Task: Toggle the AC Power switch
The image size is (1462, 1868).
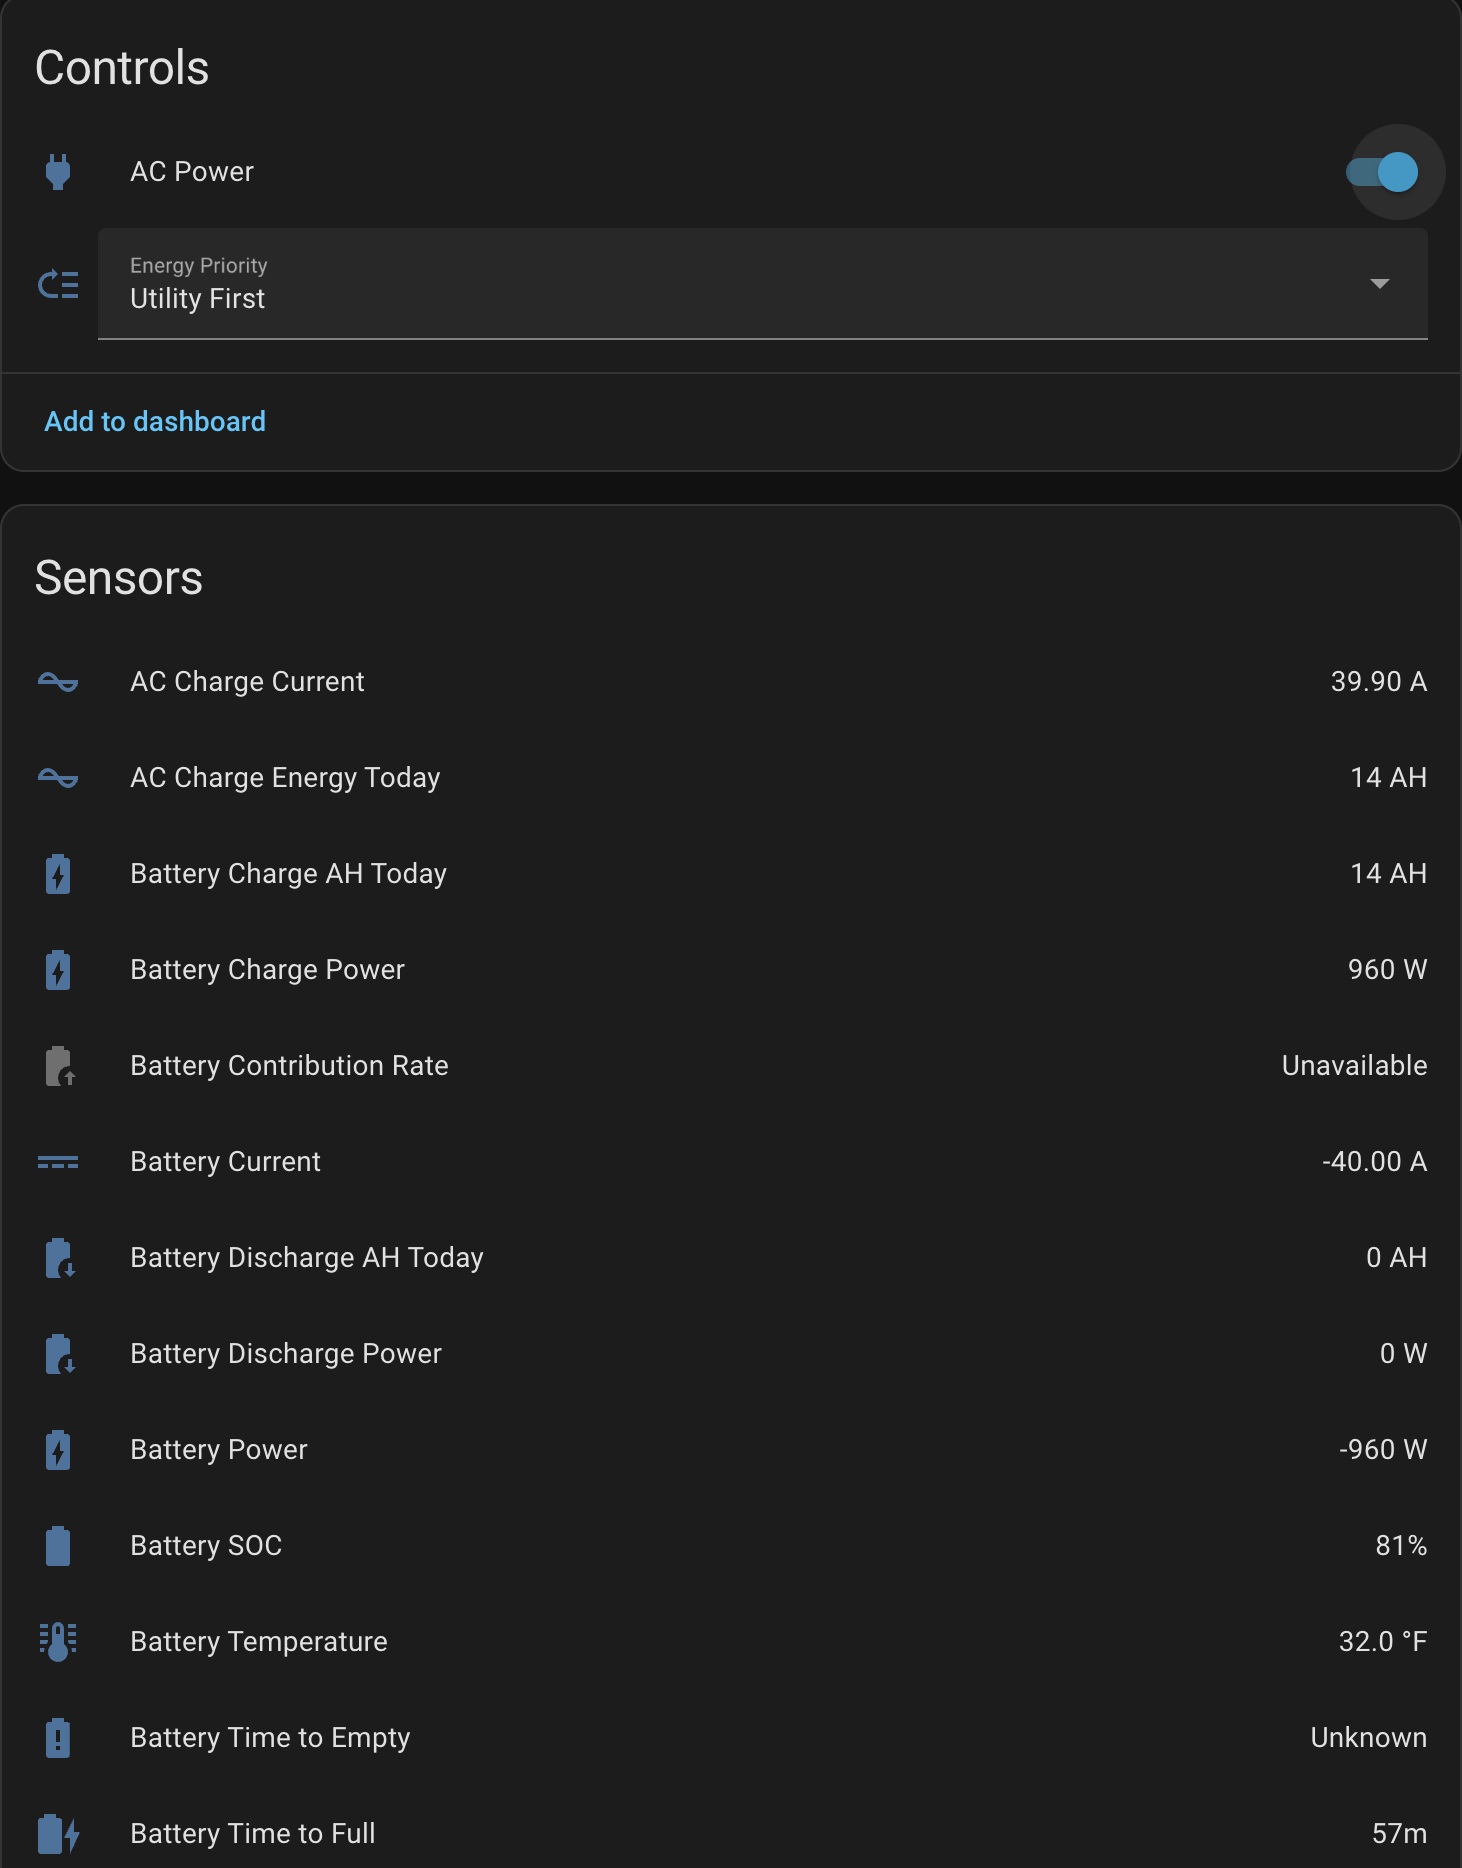Action: click(x=1385, y=172)
